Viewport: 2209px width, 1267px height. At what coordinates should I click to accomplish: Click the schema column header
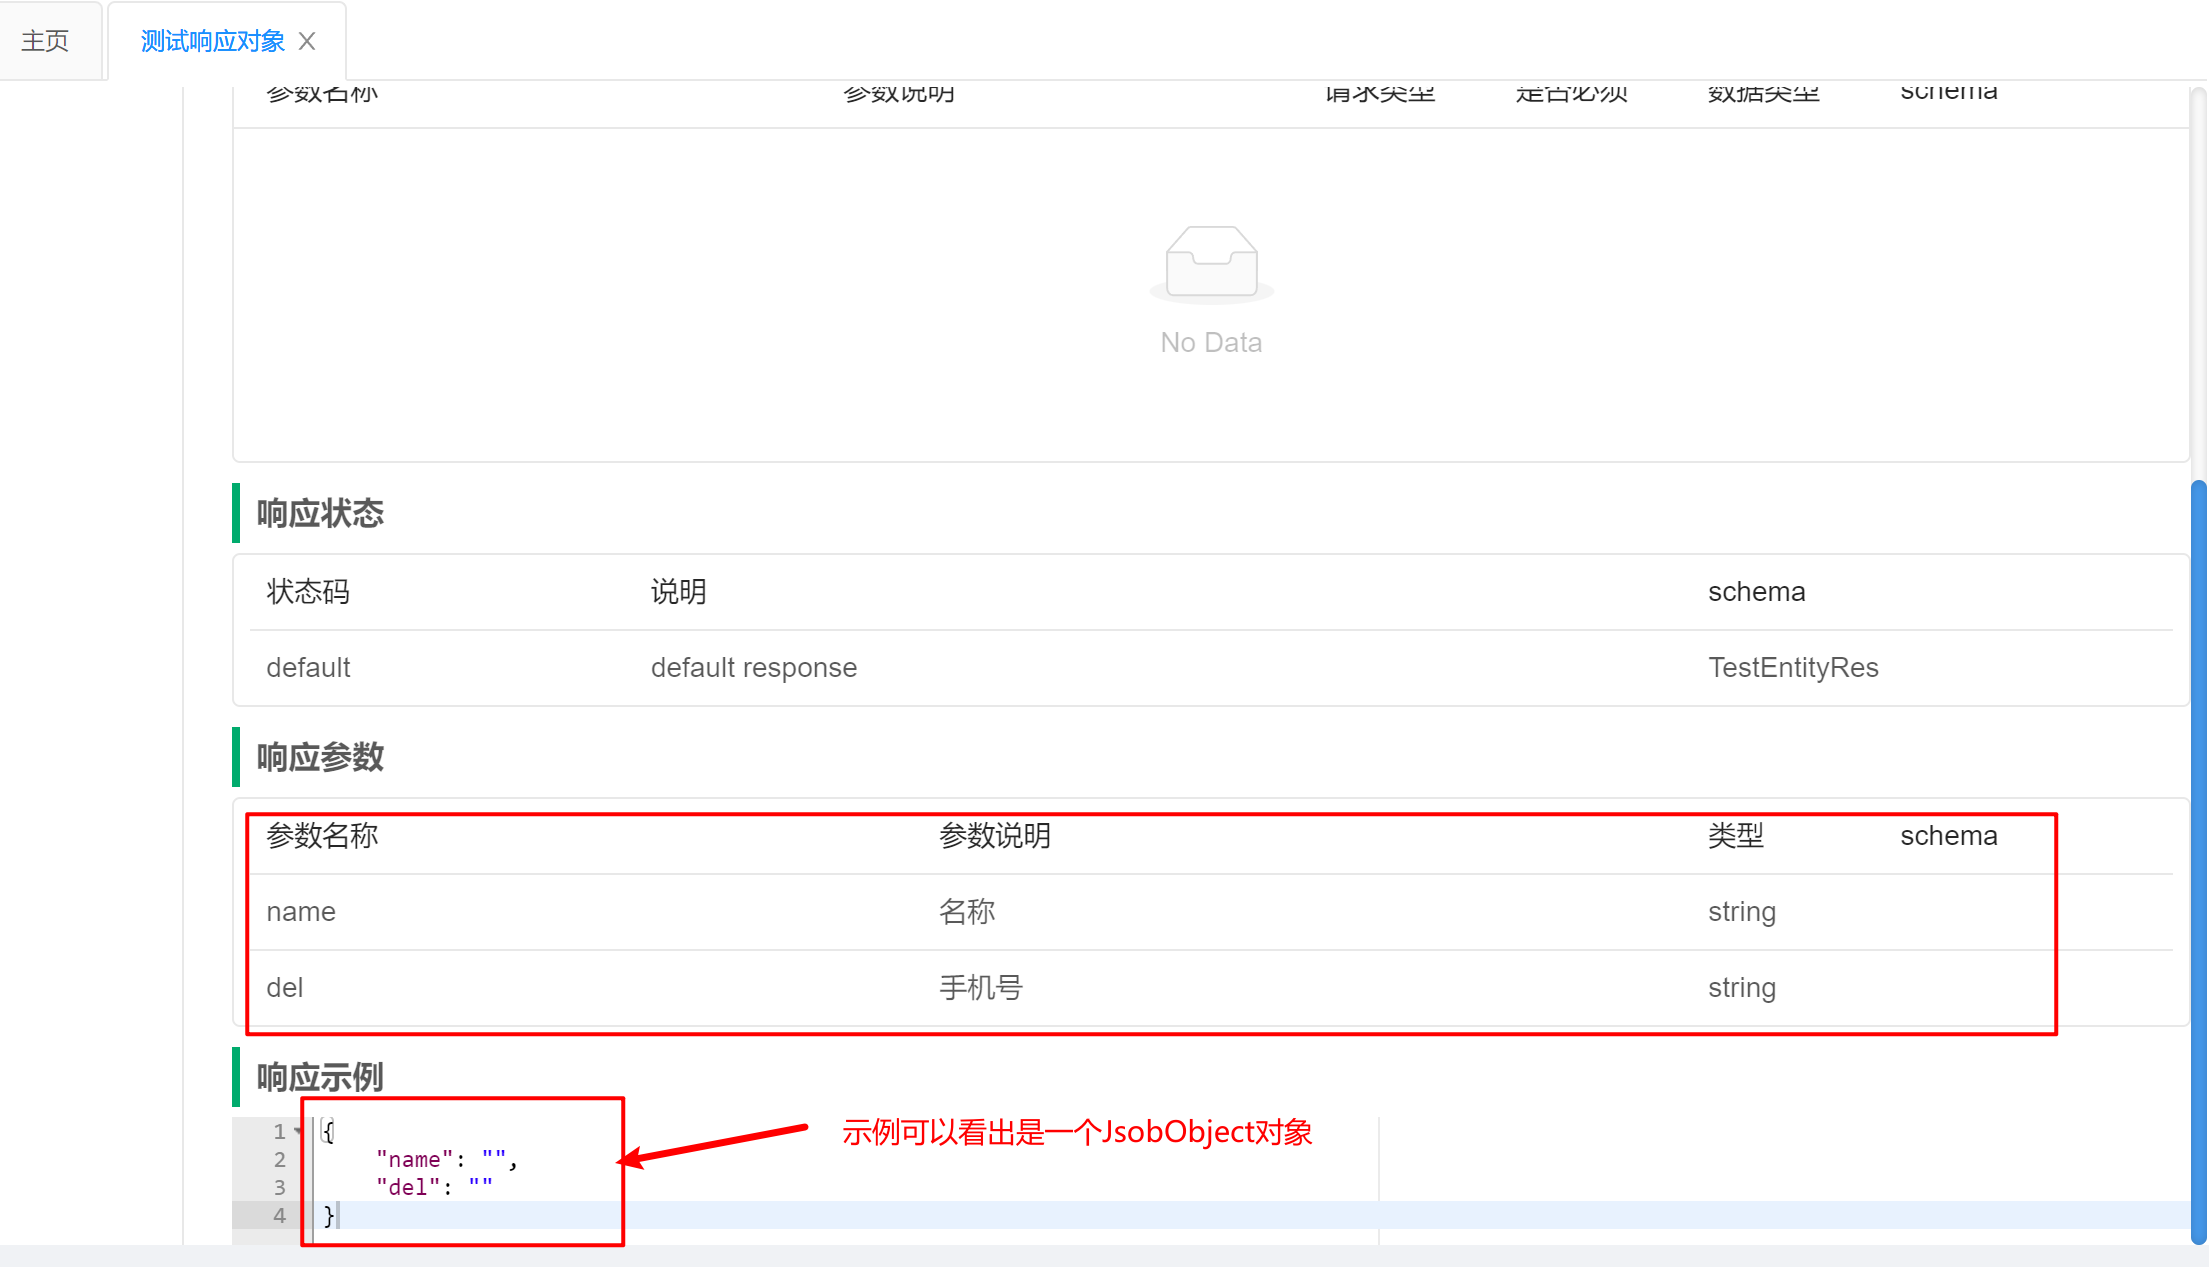pos(1948,836)
